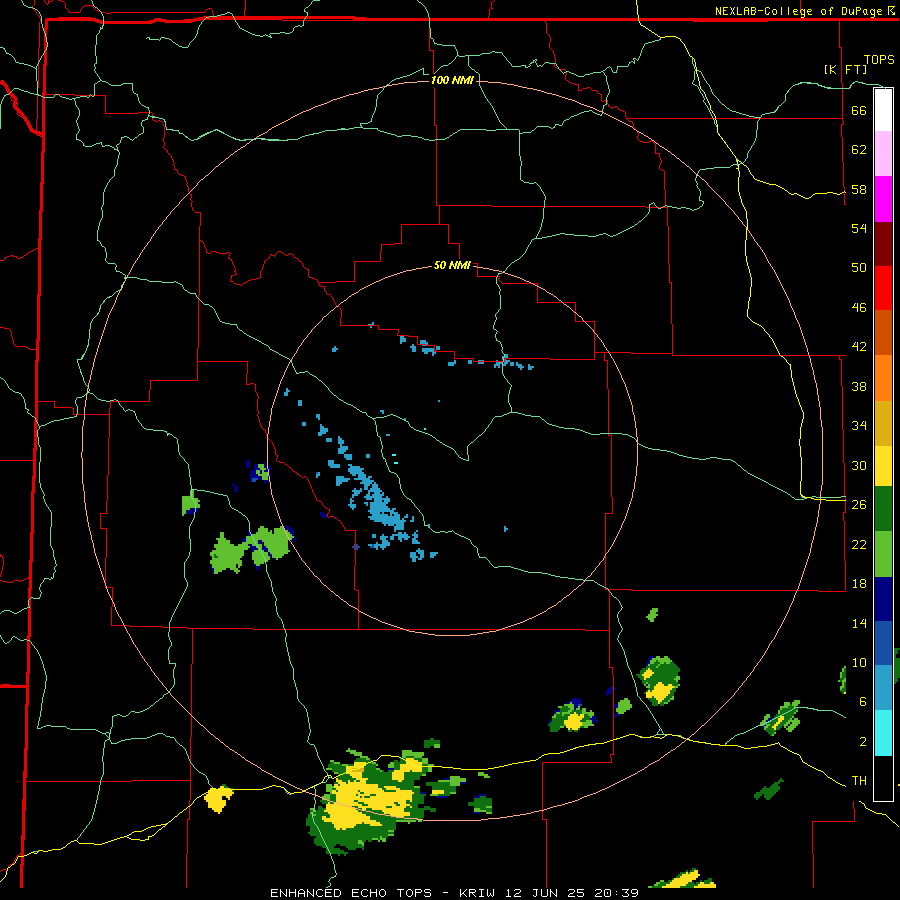Click the dark green swatch between 26 and 30

[x=883, y=509]
